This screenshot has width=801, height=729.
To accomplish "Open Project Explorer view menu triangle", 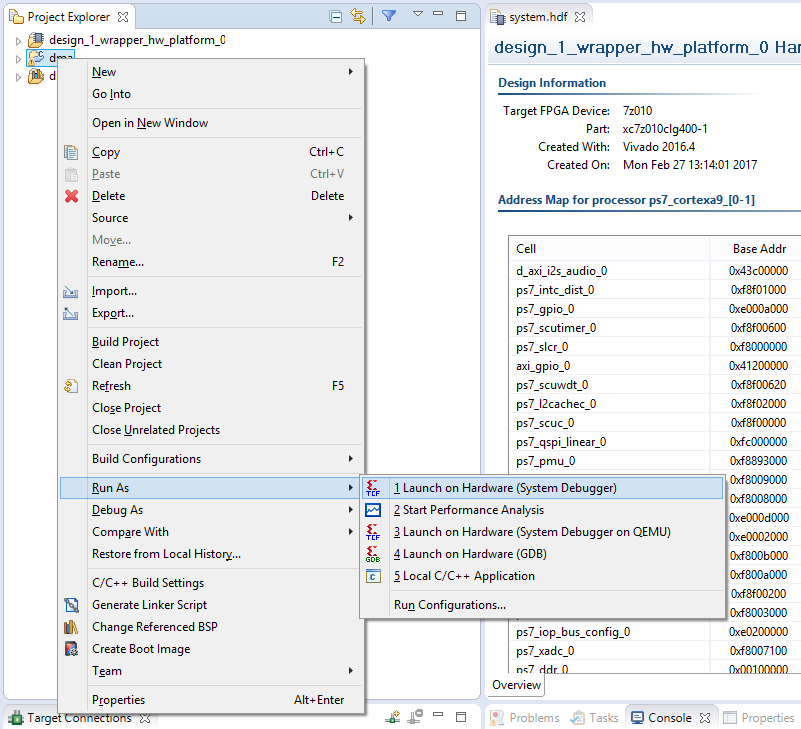I will click(x=418, y=14).
